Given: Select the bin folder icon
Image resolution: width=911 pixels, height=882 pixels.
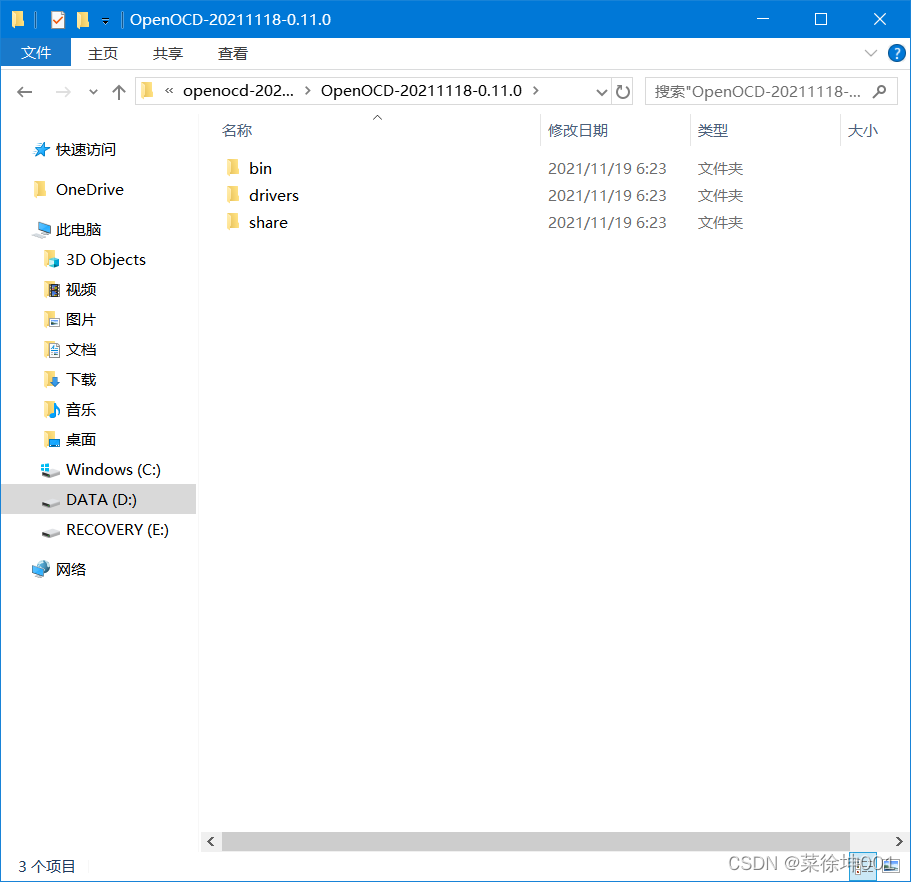Looking at the screenshot, I should pyautogui.click(x=233, y=167).
